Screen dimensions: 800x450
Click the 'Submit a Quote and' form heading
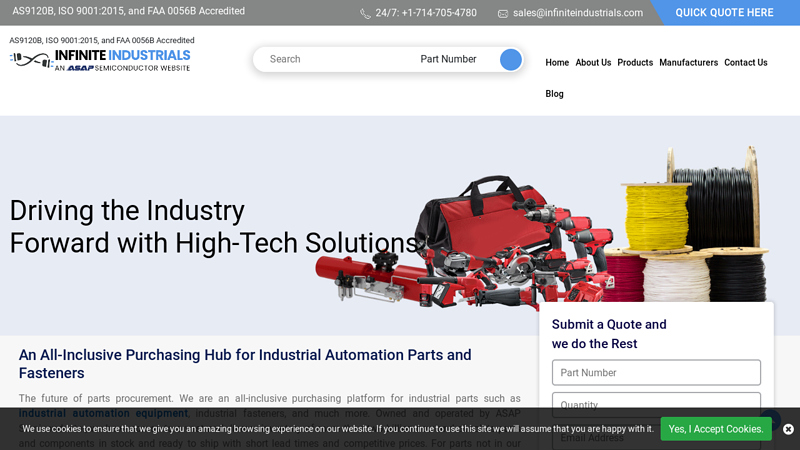(x=609, y=334)
